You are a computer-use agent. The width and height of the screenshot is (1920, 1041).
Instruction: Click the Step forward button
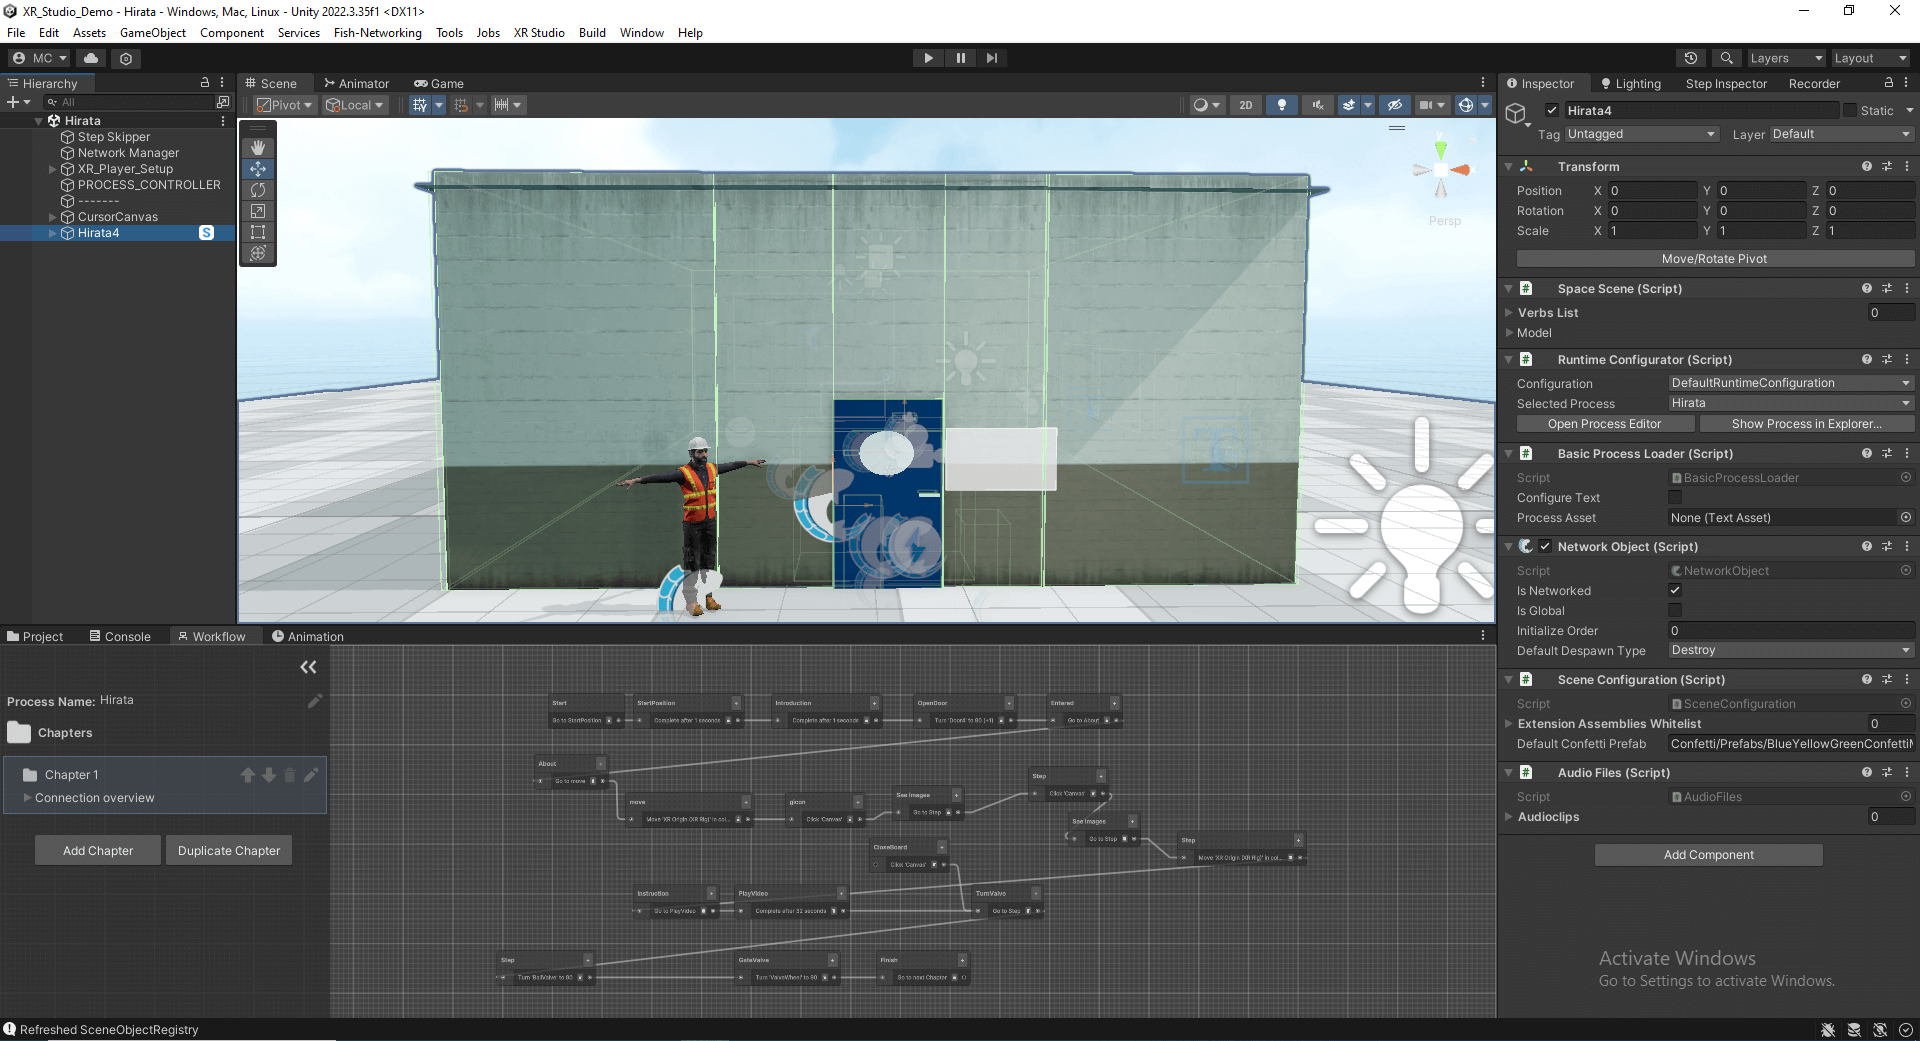[x=991, y=58]
